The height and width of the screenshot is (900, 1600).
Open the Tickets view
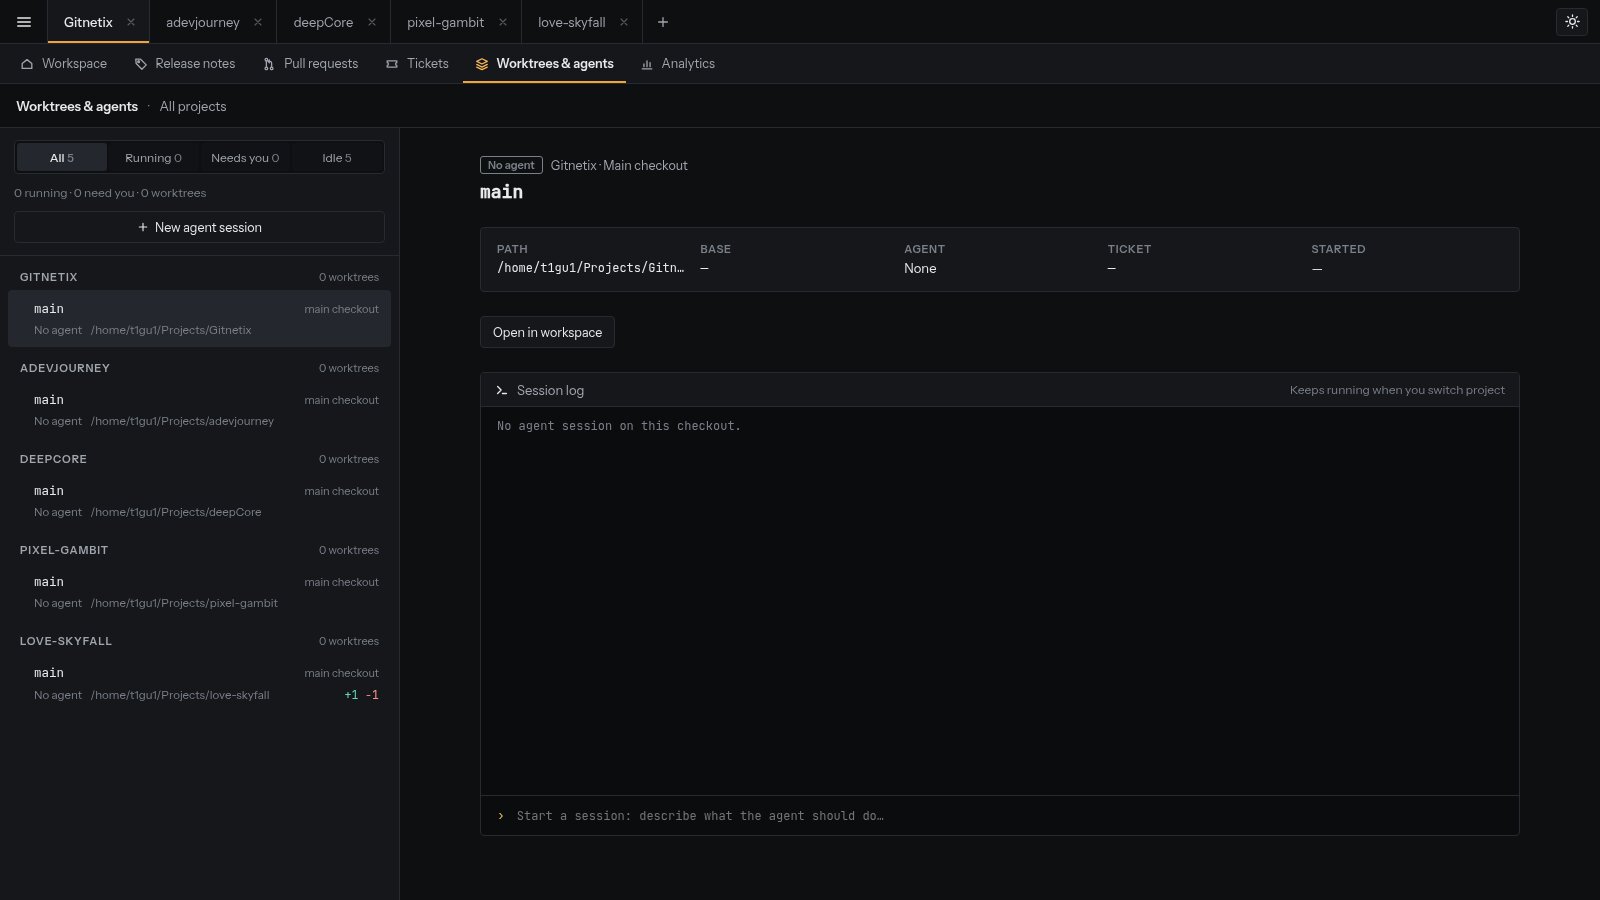417,64
